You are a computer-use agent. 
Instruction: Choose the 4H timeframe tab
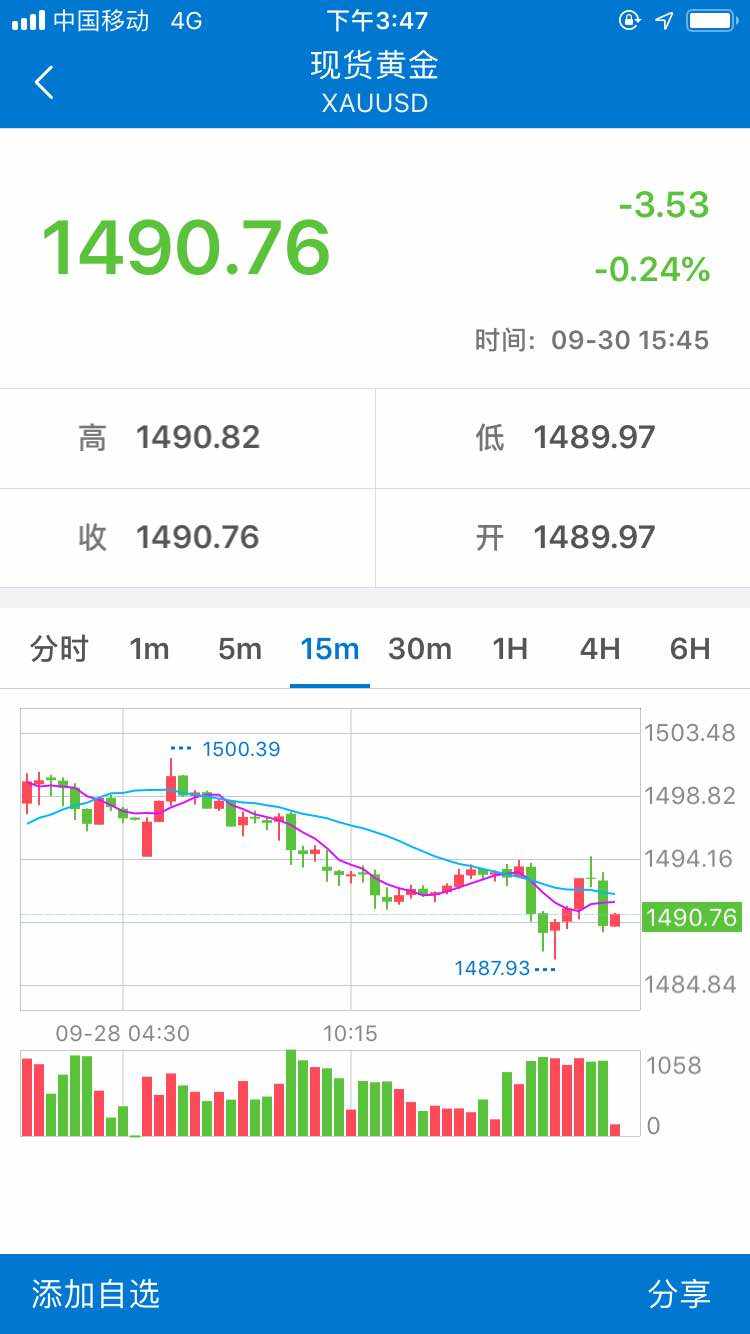coord(600,649)
